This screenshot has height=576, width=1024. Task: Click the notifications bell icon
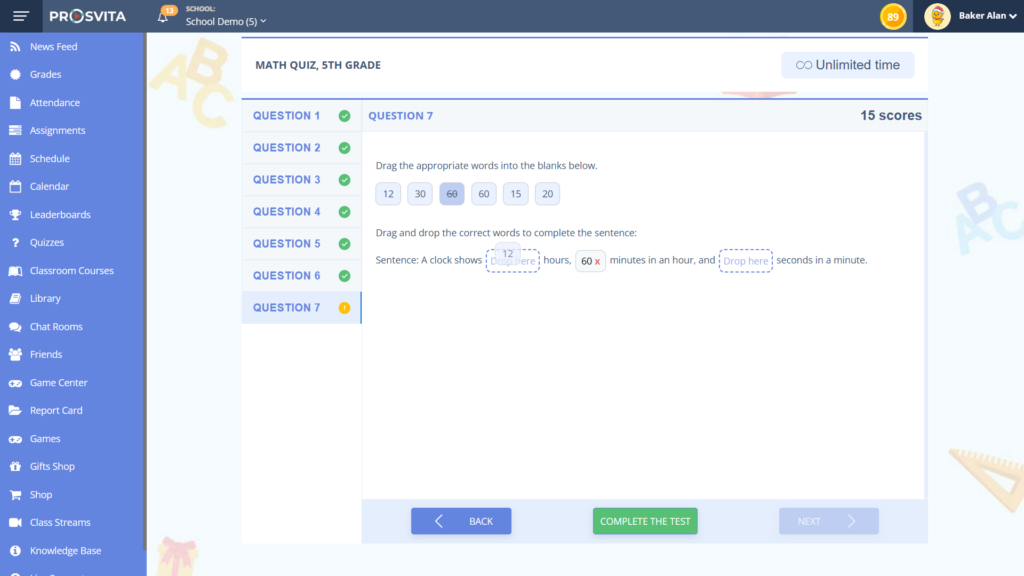tap(163, 17)
